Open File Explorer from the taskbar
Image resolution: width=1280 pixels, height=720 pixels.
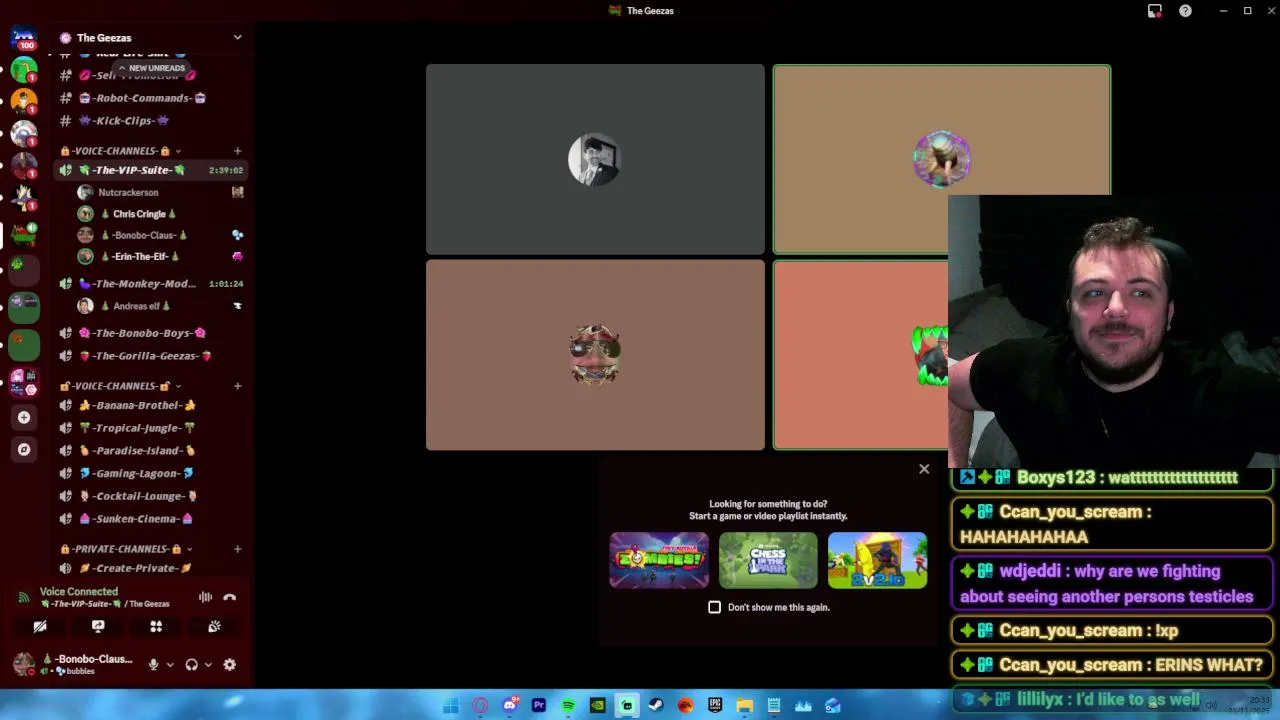point(744,706)
